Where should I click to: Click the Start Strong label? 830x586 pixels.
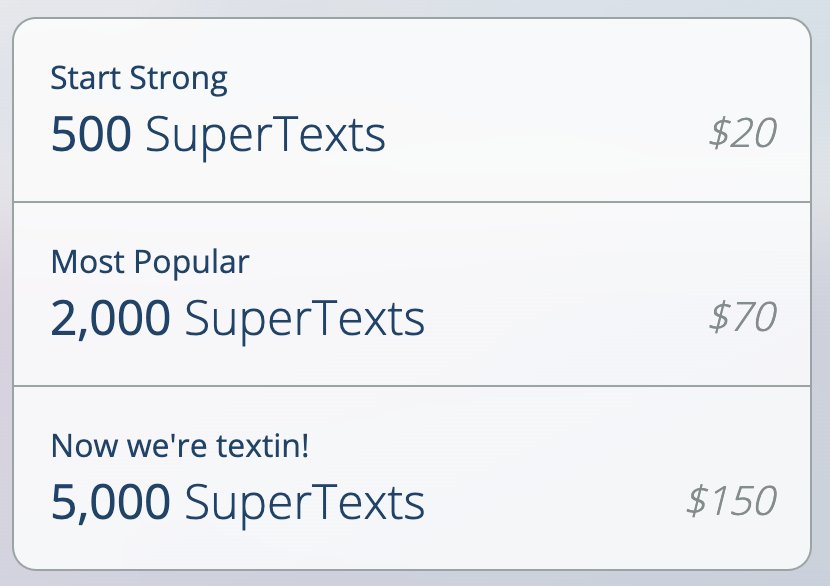(139, 78)
